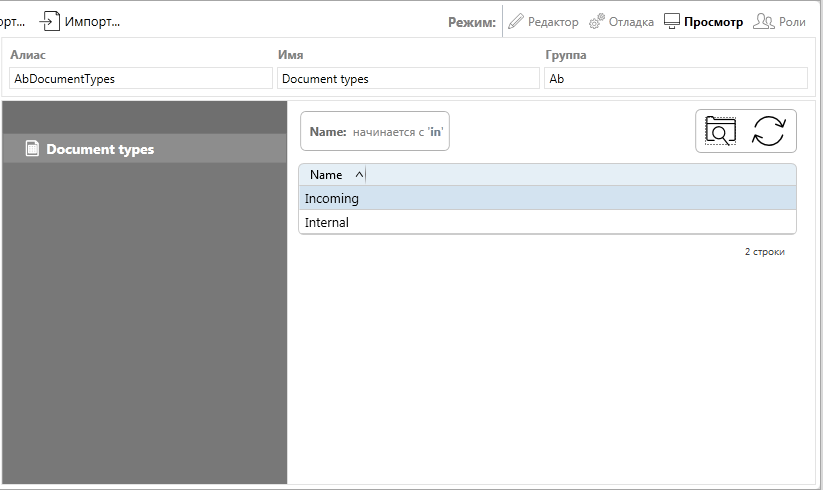Screen dimensions: 823x490
Task: Switch to Отладка mode with gears icon
Action: click(621, 21)
